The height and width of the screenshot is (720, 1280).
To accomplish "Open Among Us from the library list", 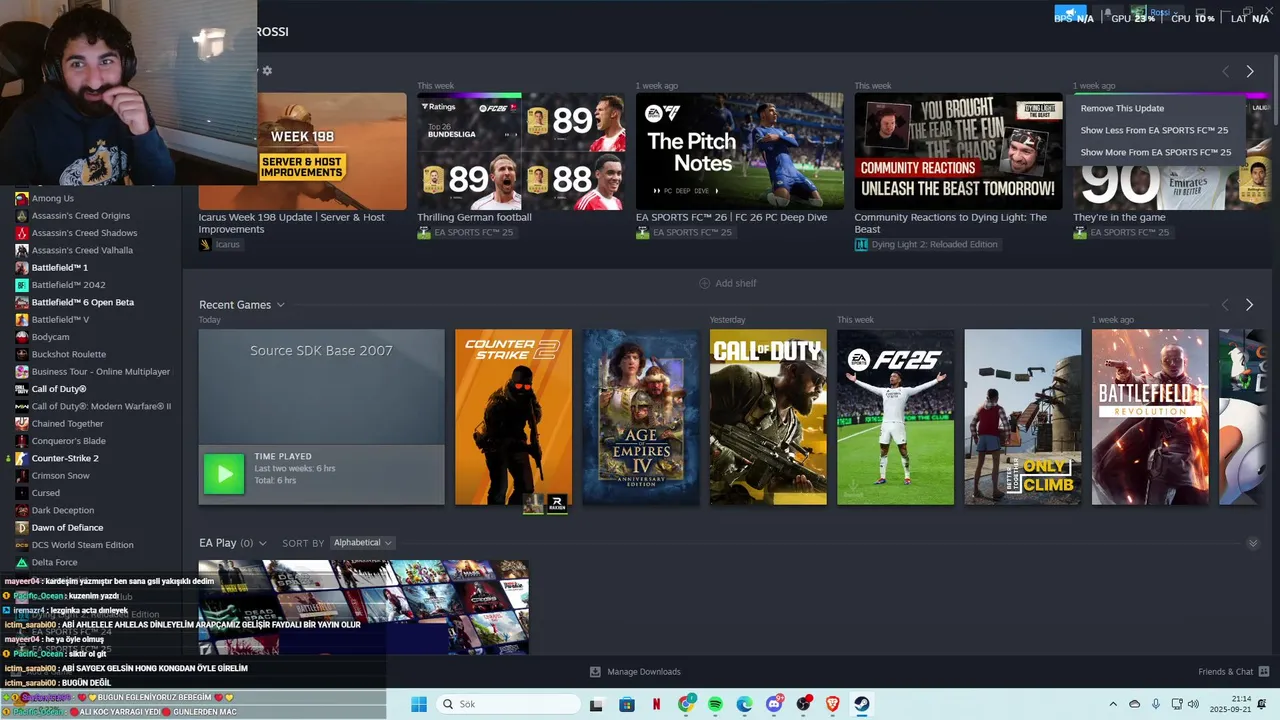I will pos(52,198).
